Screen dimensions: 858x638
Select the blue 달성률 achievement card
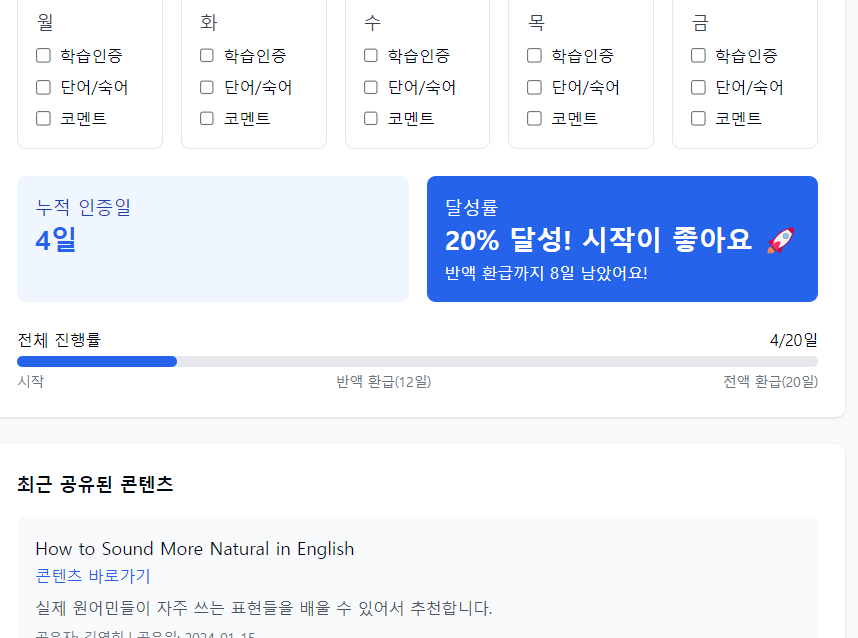point(622,239)
